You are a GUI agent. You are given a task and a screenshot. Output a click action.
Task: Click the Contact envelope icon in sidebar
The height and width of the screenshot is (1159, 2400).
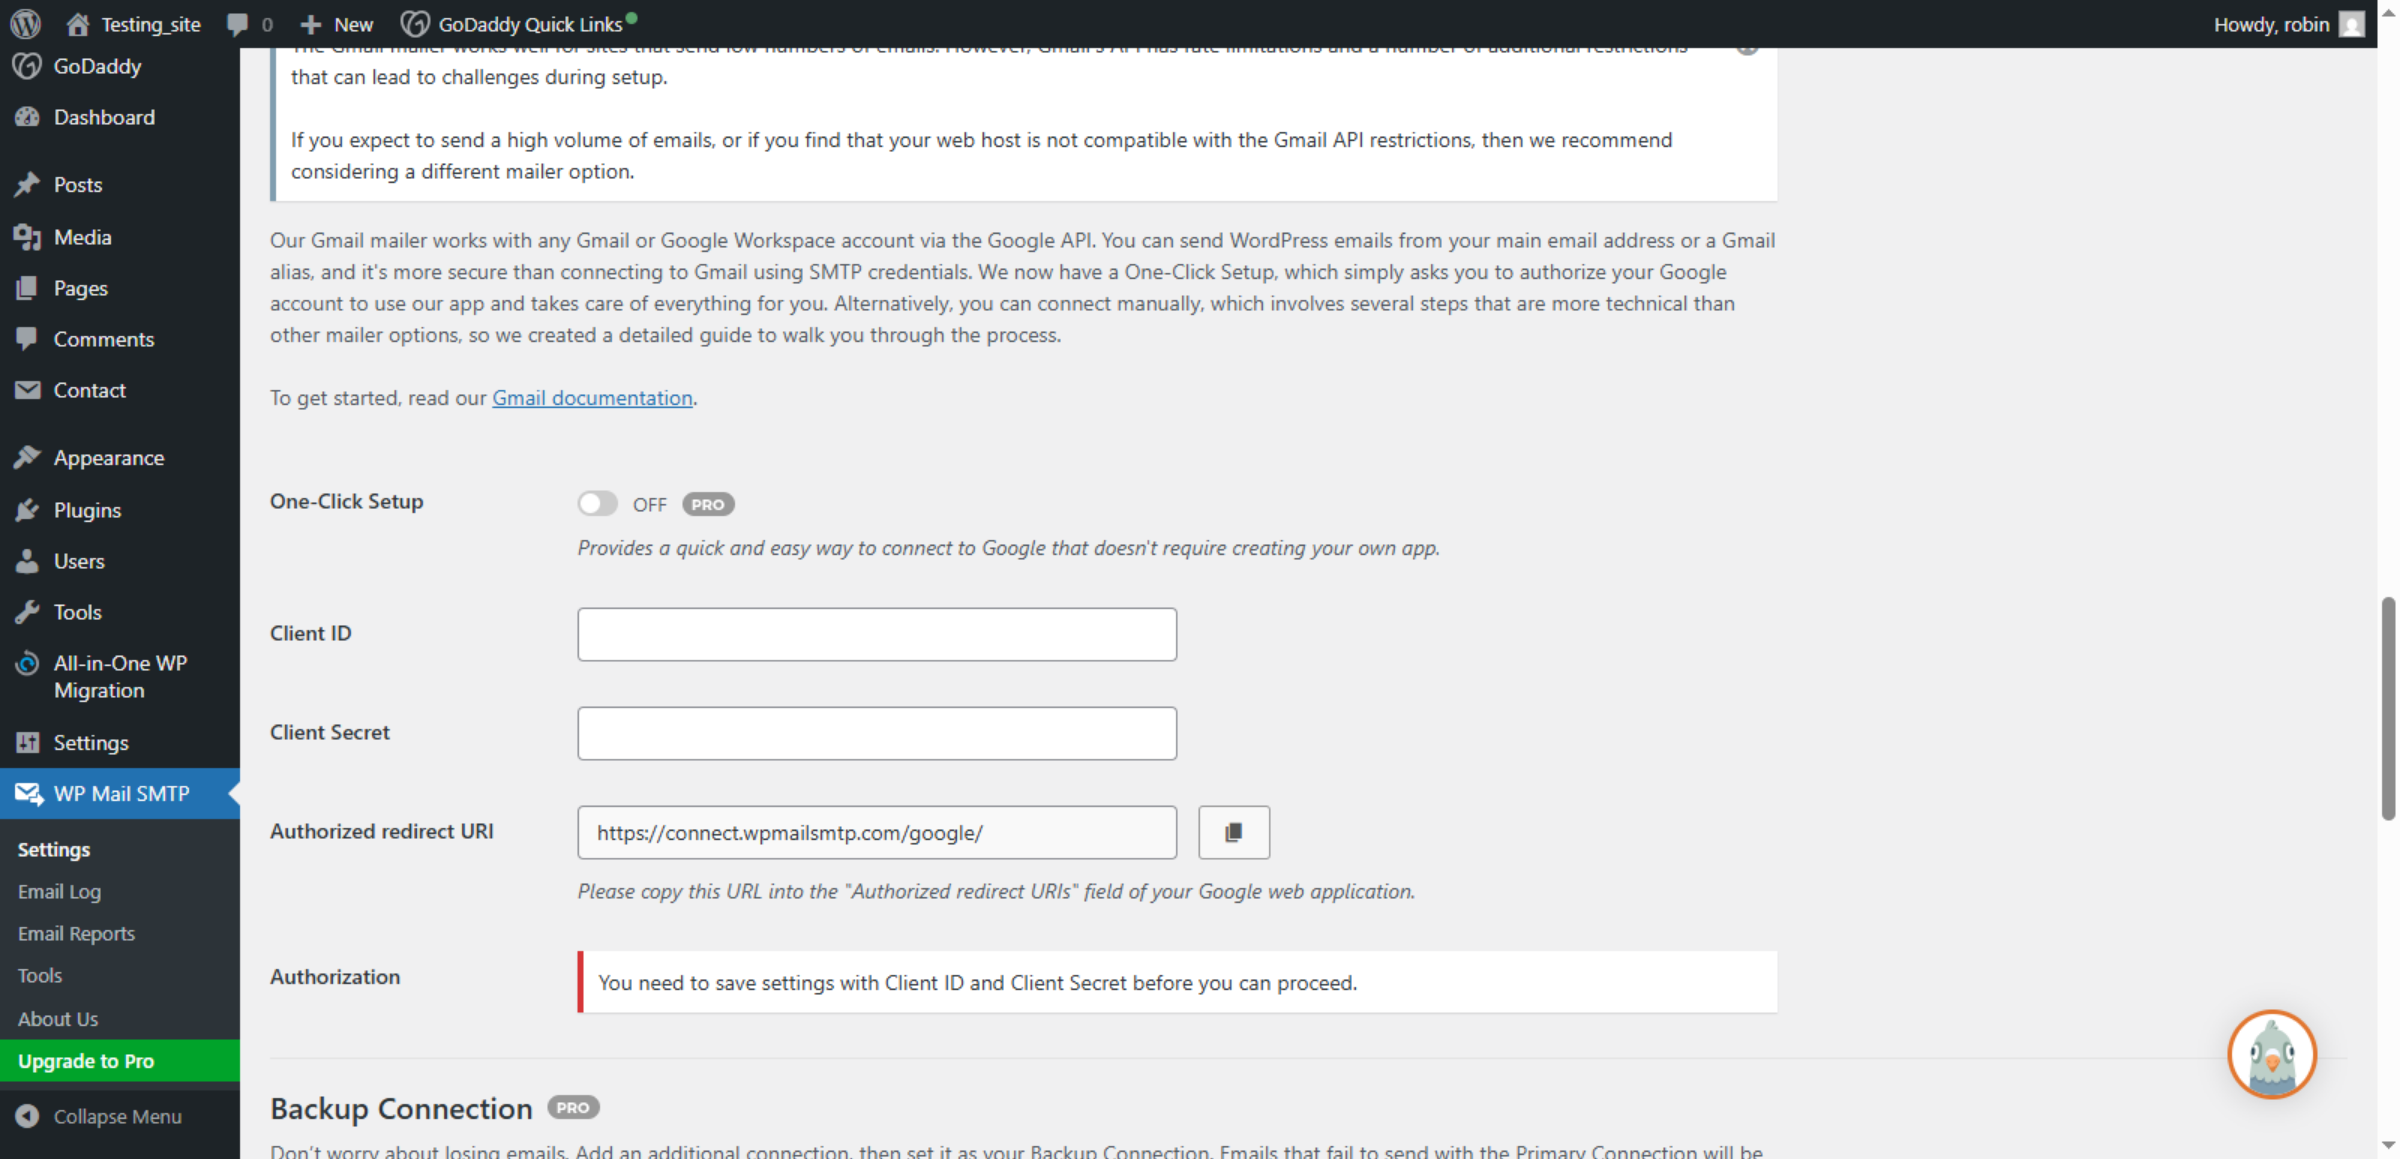click(x=28, y=390)
